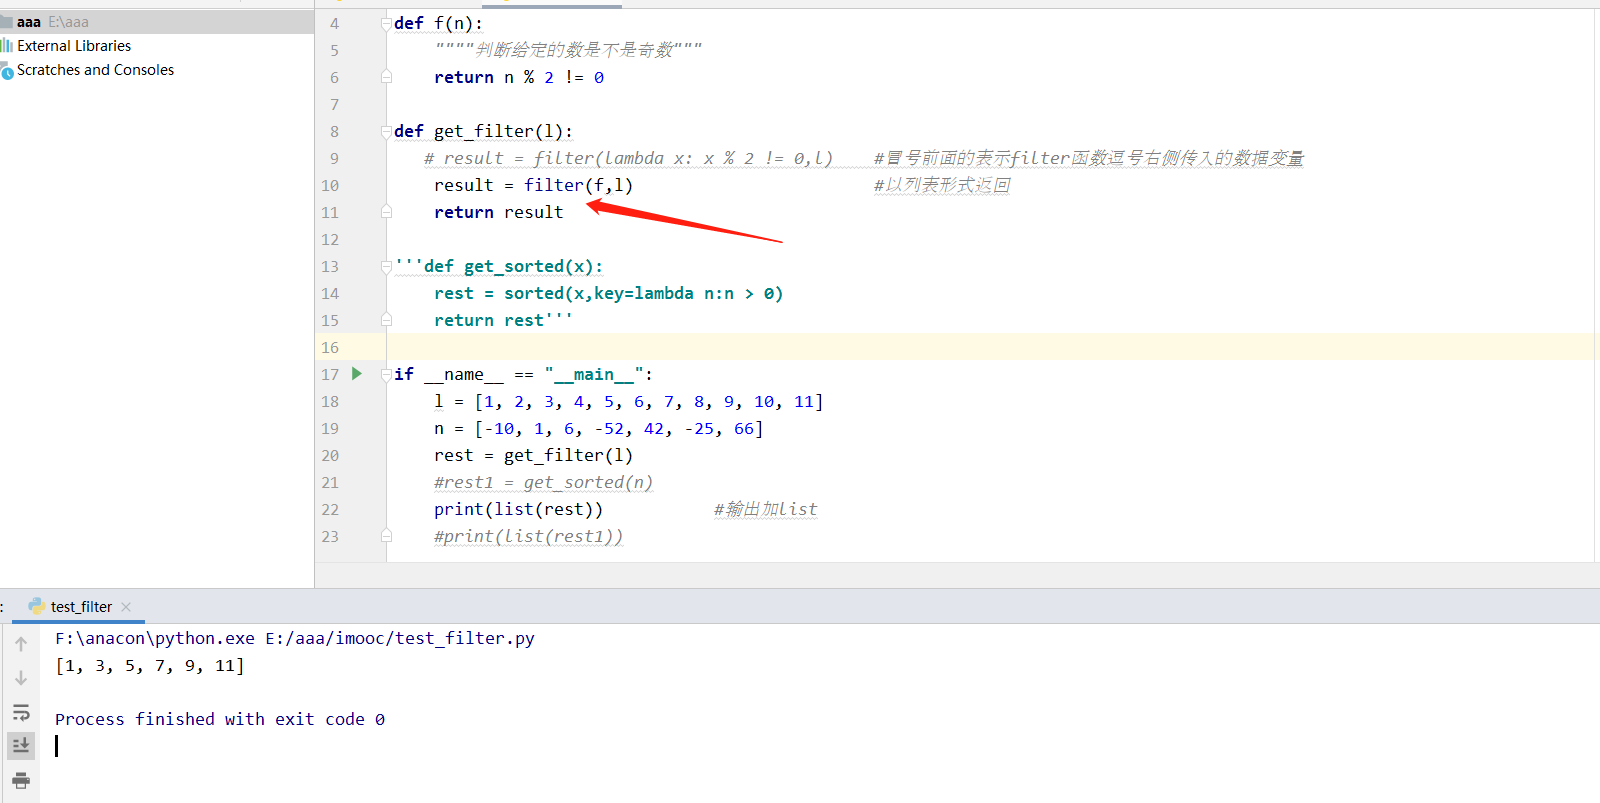Collapse def f(n) fold marker

[386, 23]
